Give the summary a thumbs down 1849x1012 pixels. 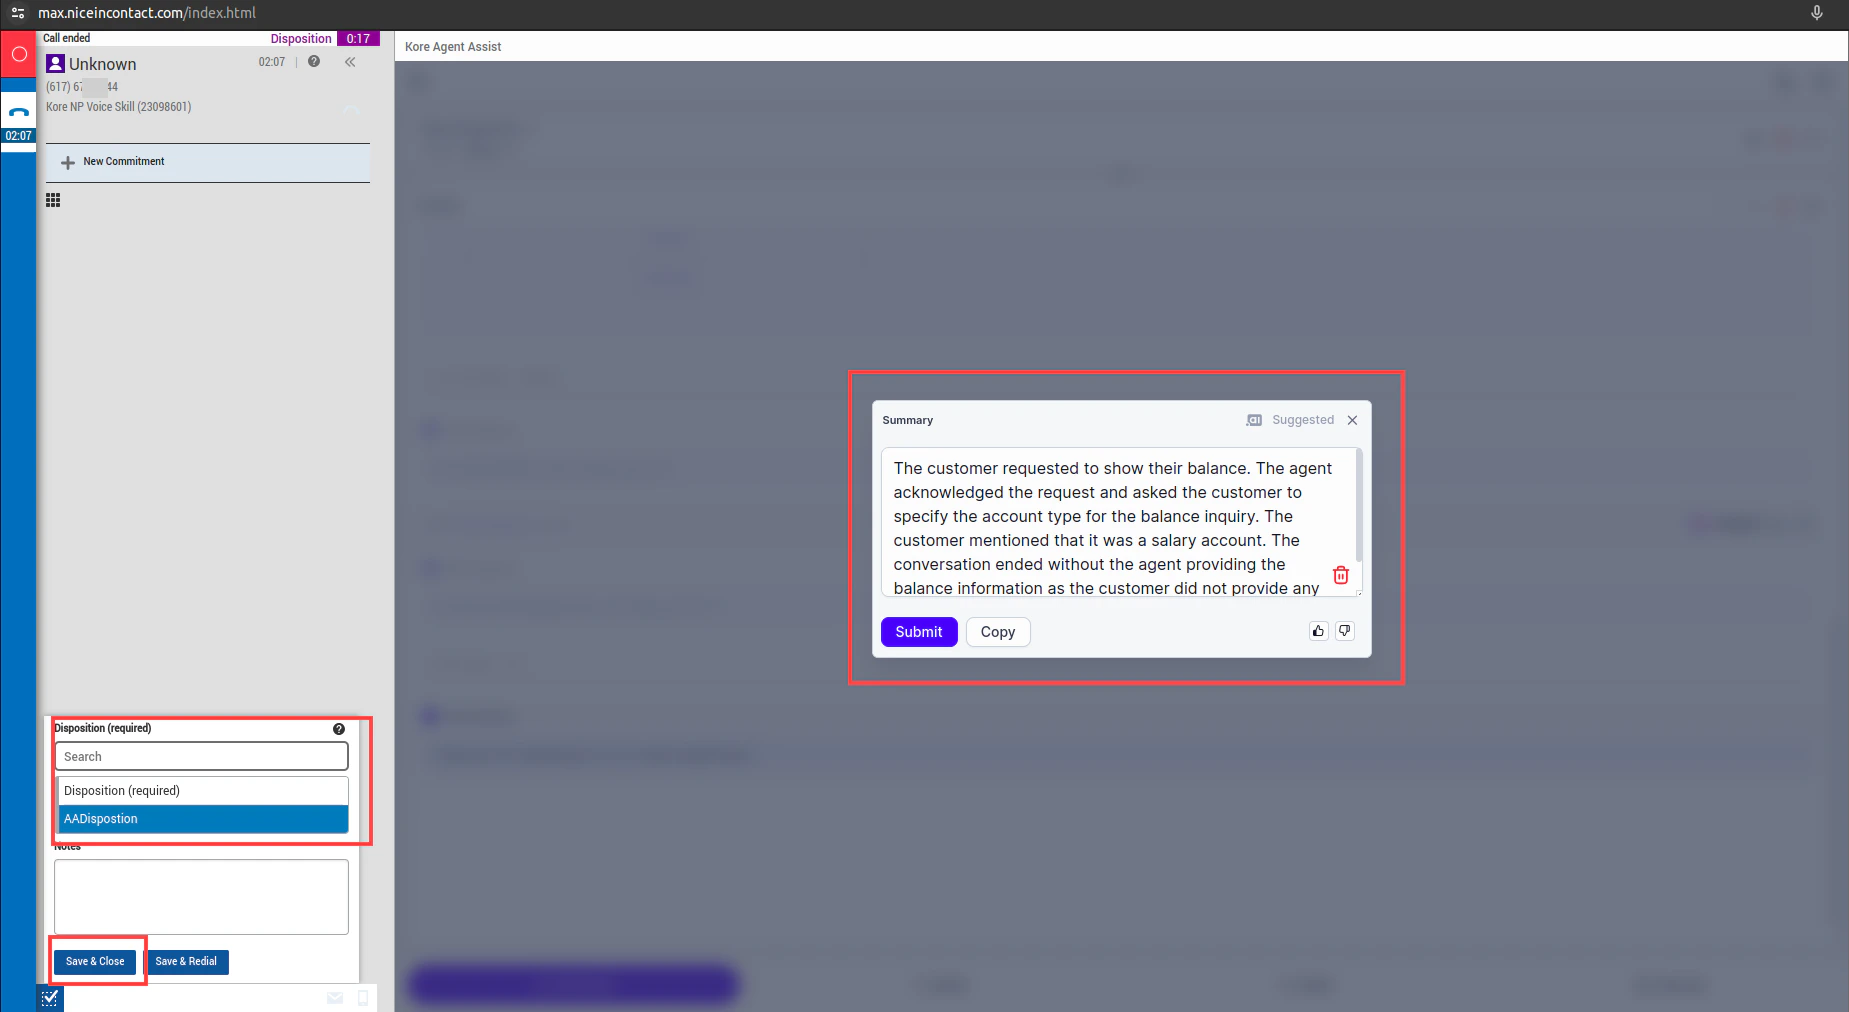pos(1345,631)
